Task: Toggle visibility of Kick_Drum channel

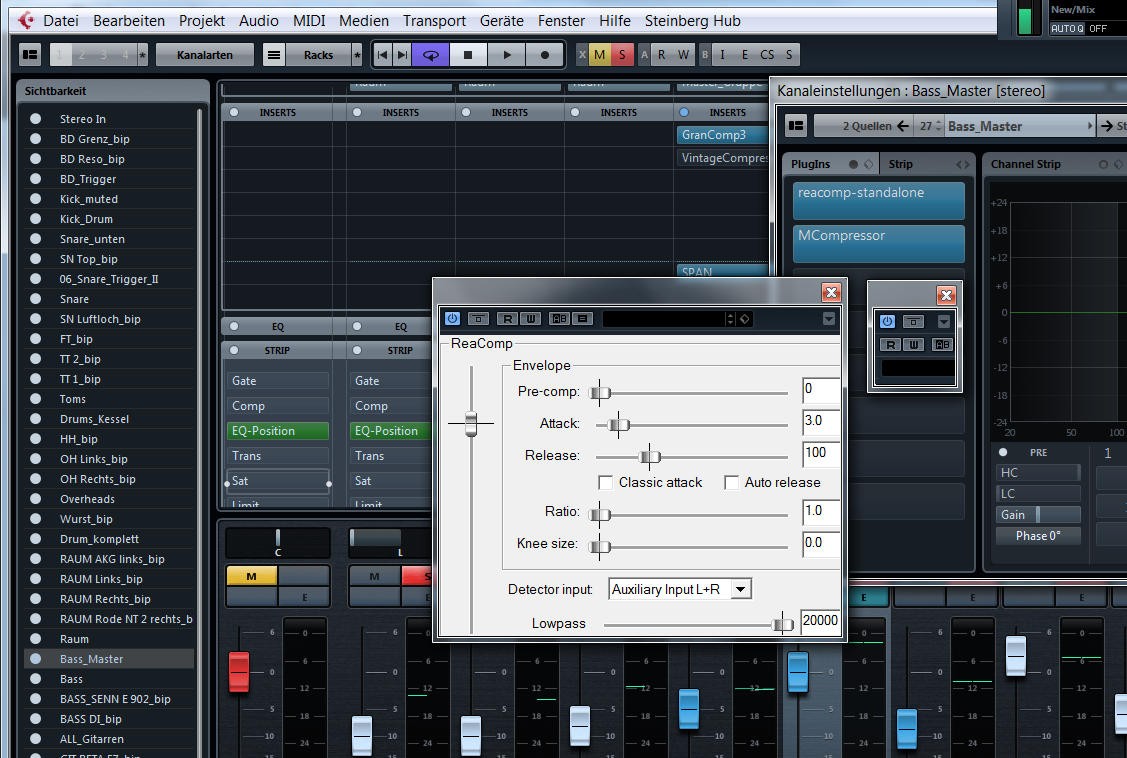Action: click(35, 218)
